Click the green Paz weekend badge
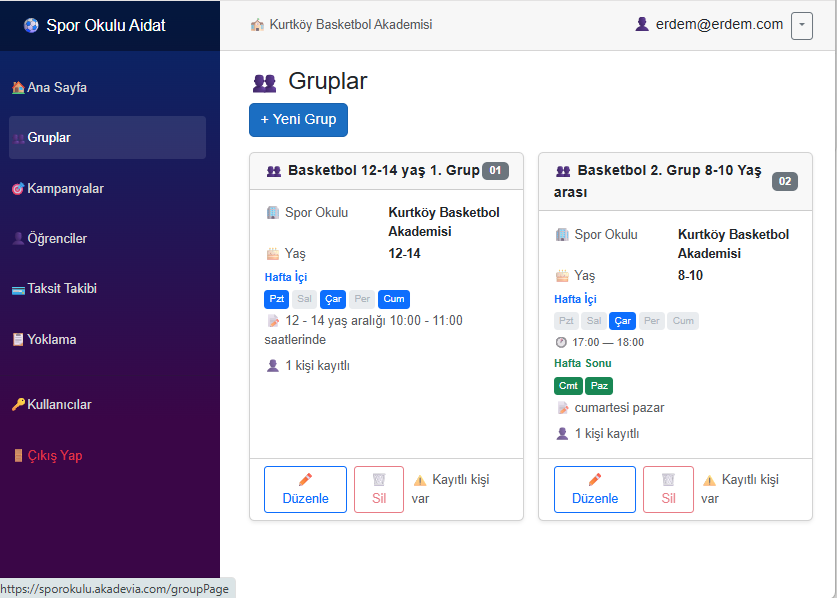The height and width of the screenshot is (598, 837). tap(599, 385)
